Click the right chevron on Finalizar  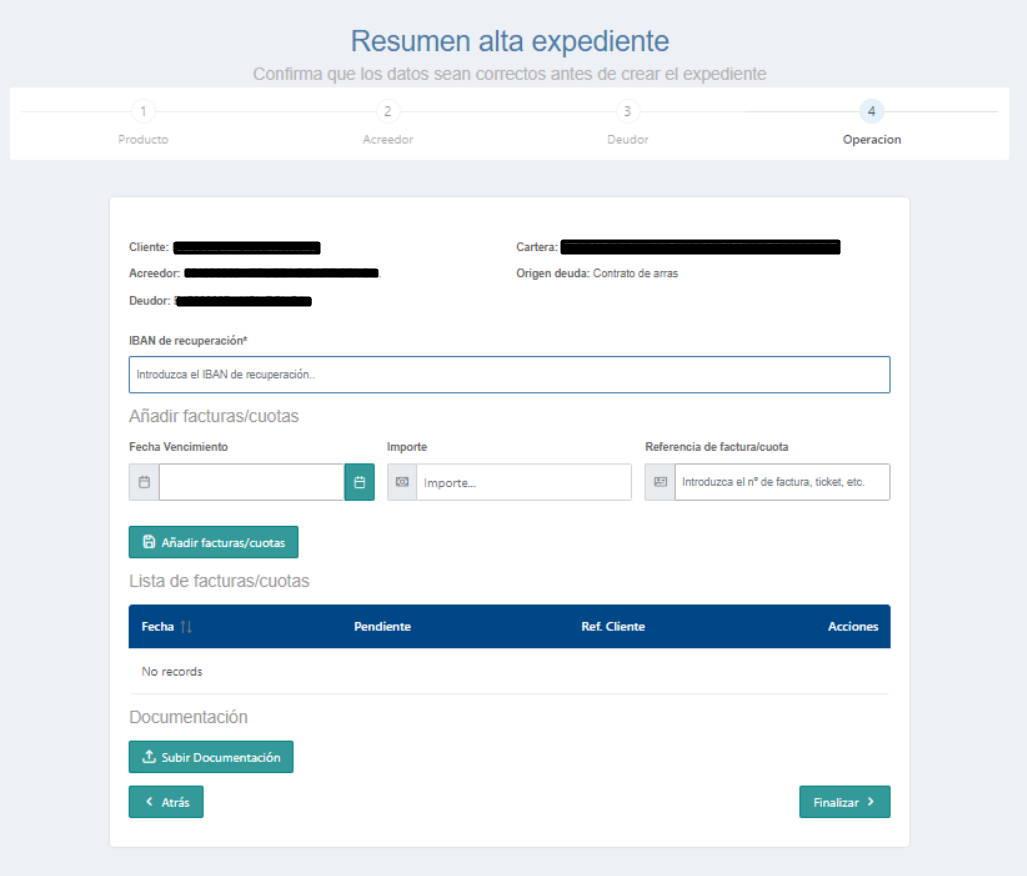click(870, 802)
